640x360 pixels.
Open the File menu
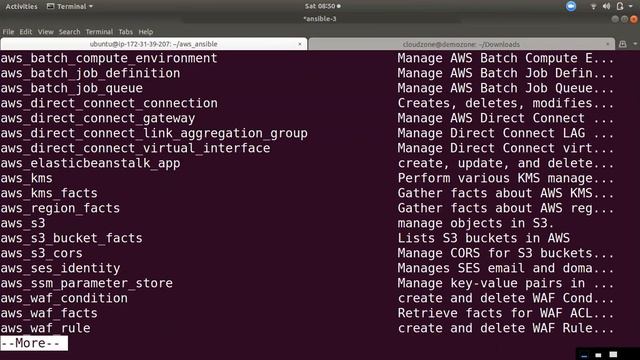(8, 31)
